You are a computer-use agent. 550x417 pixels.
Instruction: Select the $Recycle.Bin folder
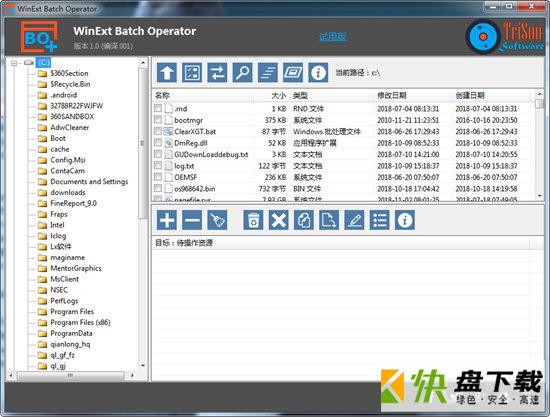(x=70, y=84)
